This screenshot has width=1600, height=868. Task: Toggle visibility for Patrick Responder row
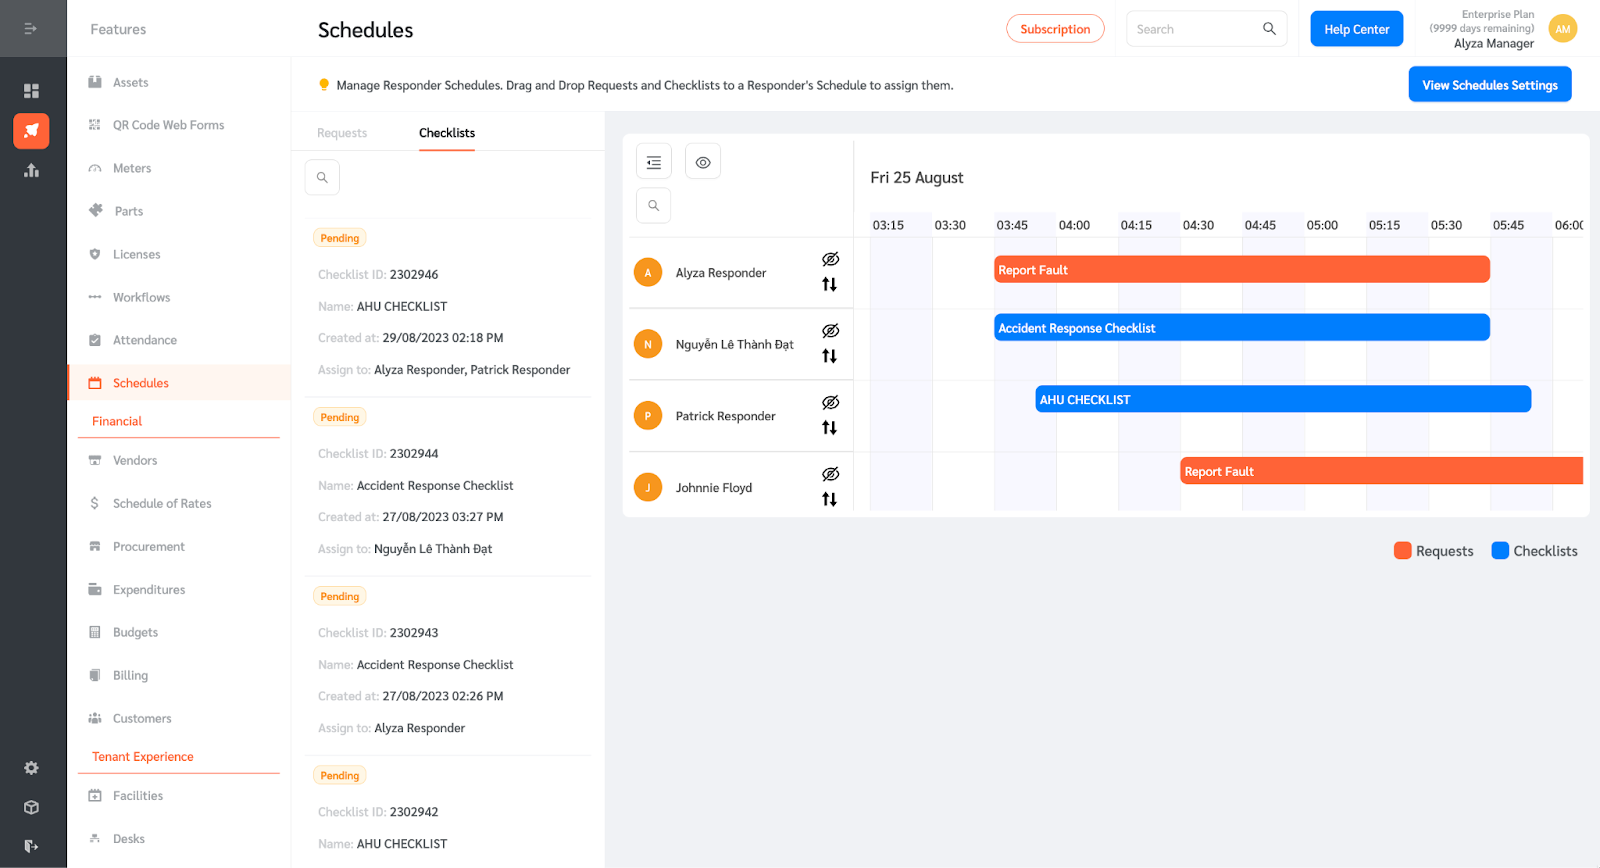[830, 402]
